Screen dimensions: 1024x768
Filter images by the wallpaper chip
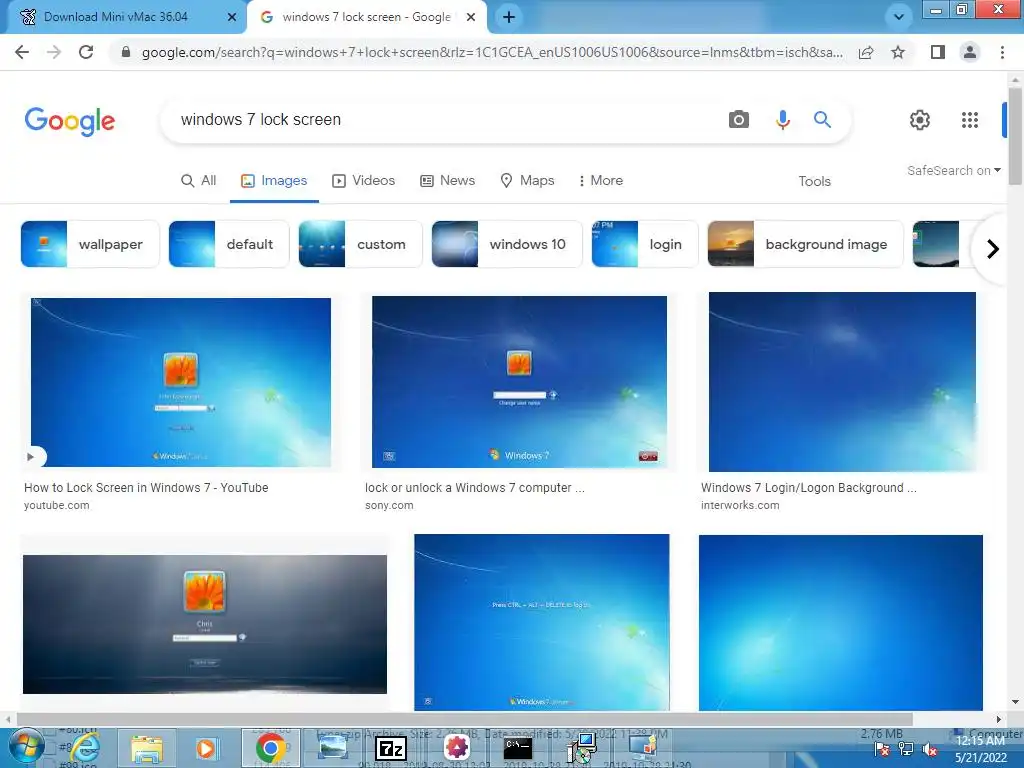point(90,244)
